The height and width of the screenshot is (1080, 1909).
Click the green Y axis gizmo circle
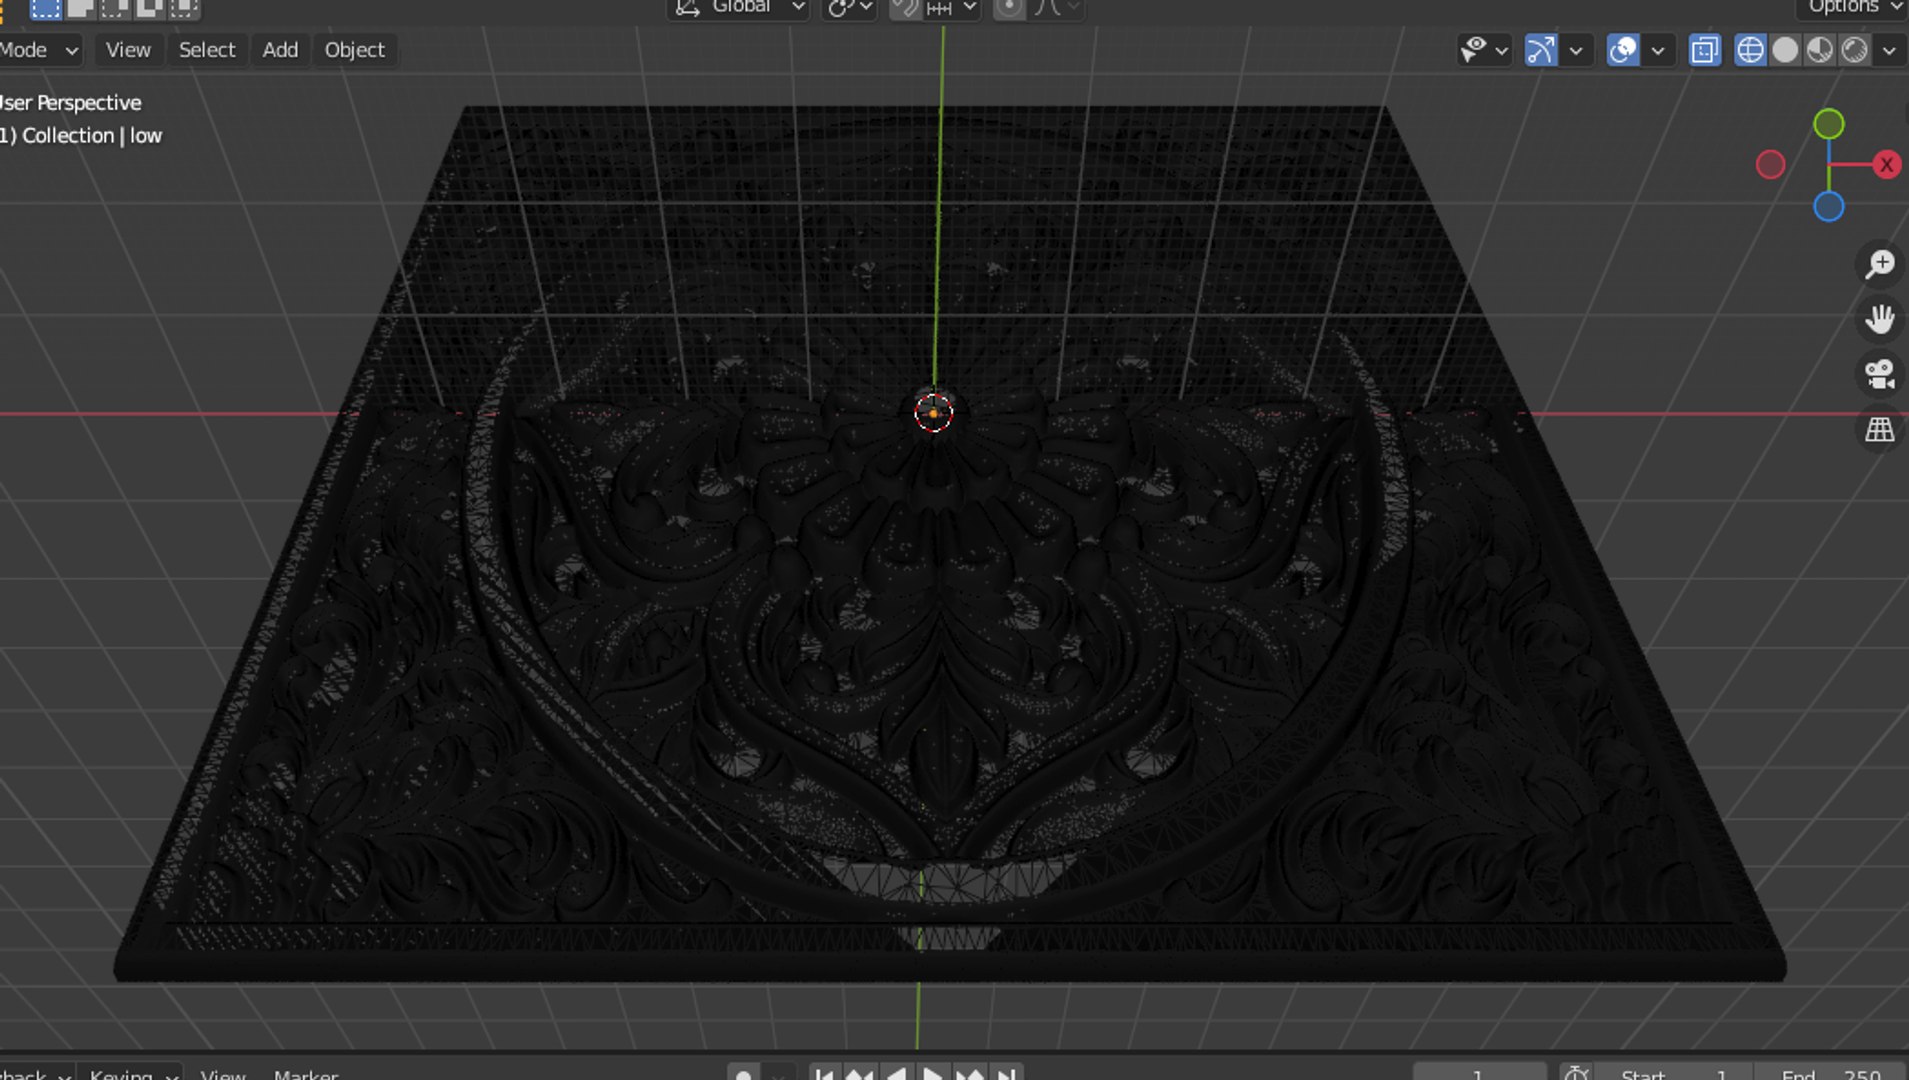(x=1829, y=124)
